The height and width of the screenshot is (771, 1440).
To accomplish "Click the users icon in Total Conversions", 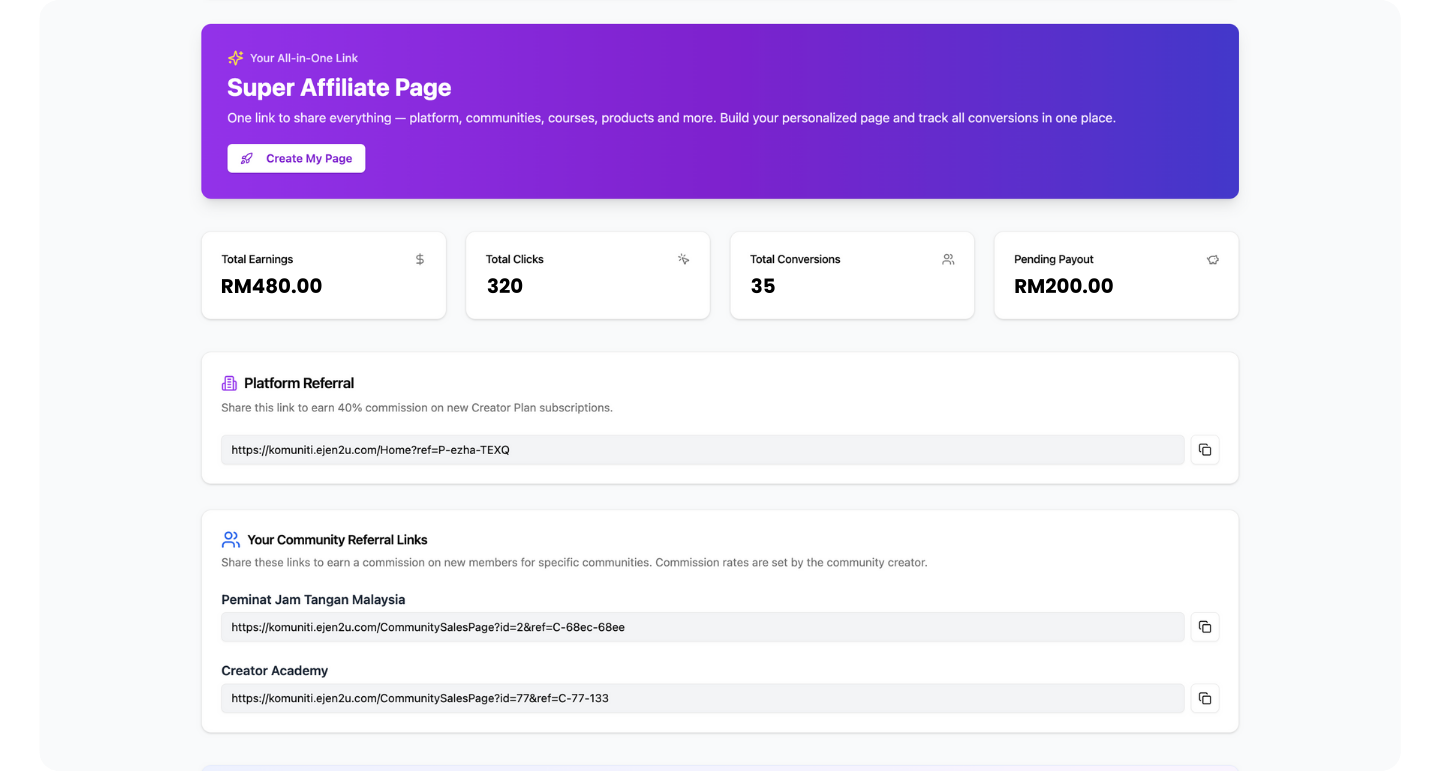I will tap(948, 259).
